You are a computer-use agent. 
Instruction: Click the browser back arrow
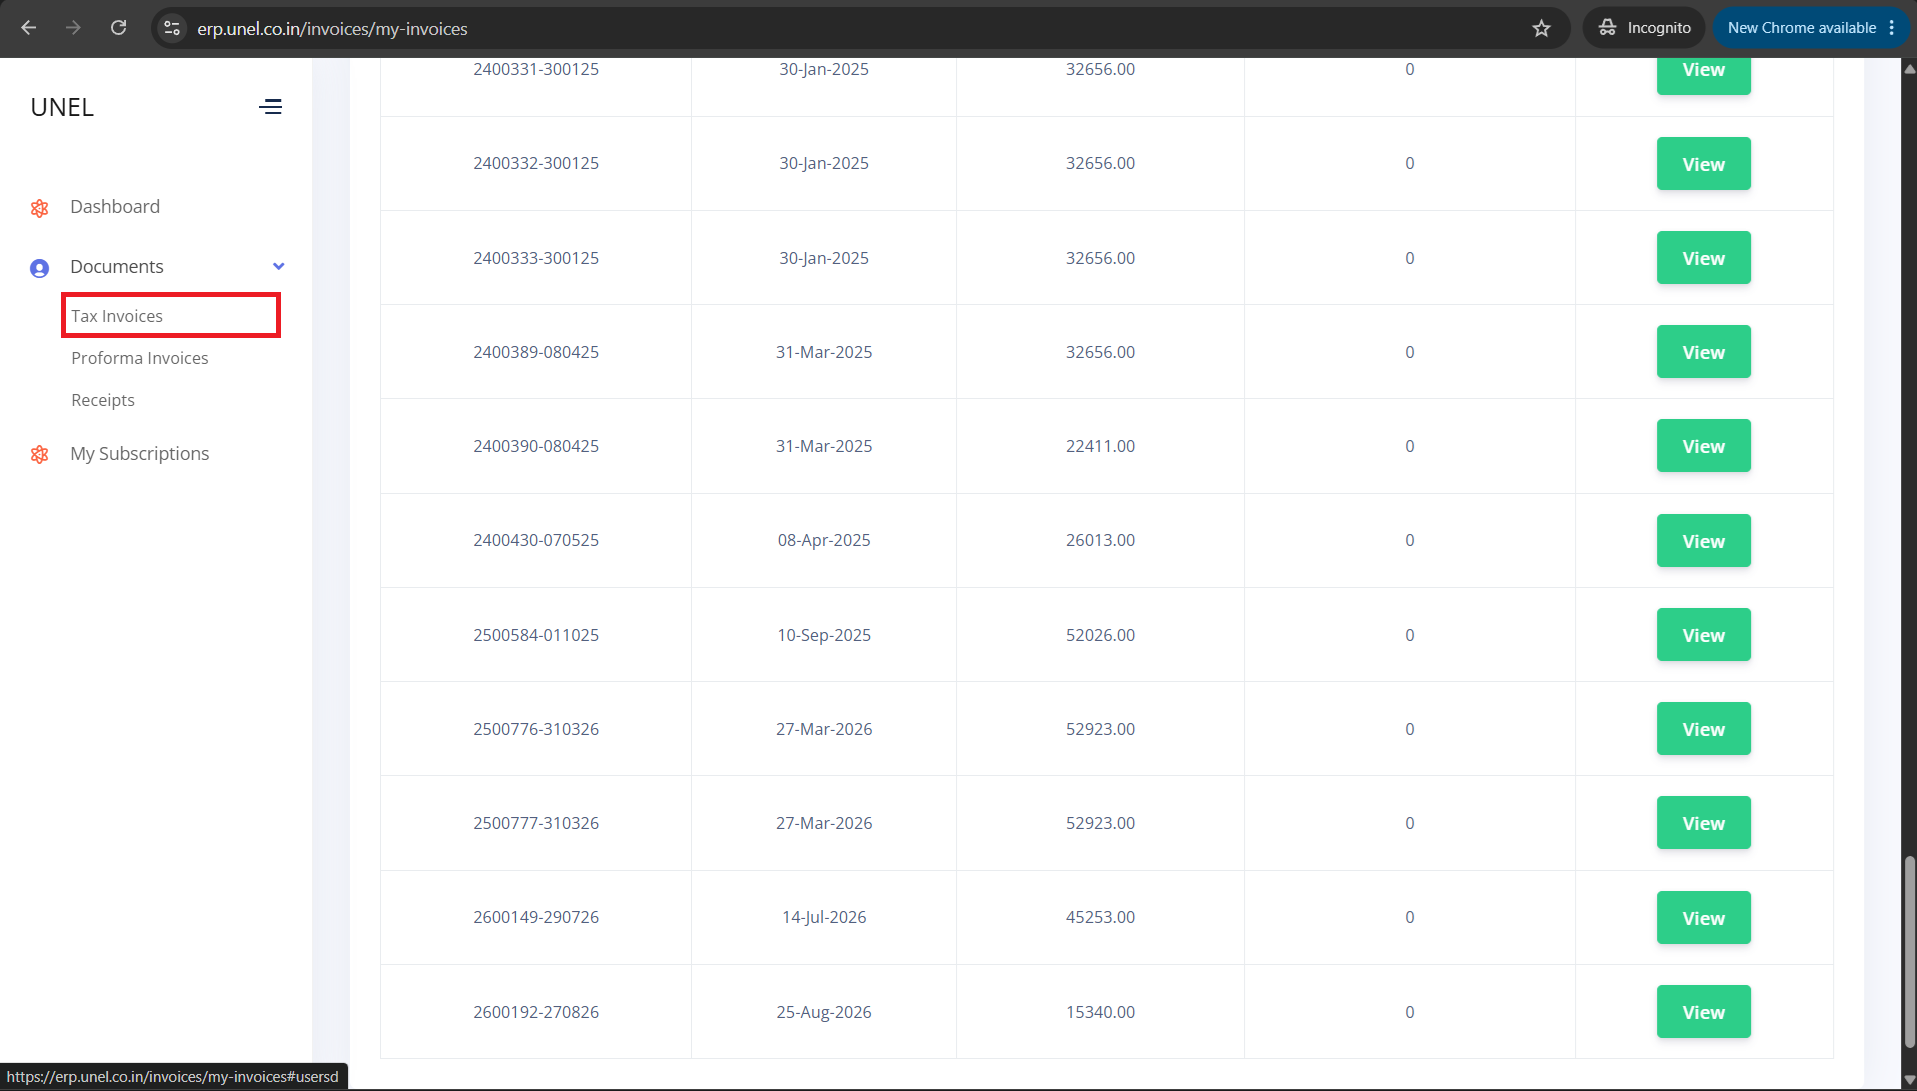point(29,28)
